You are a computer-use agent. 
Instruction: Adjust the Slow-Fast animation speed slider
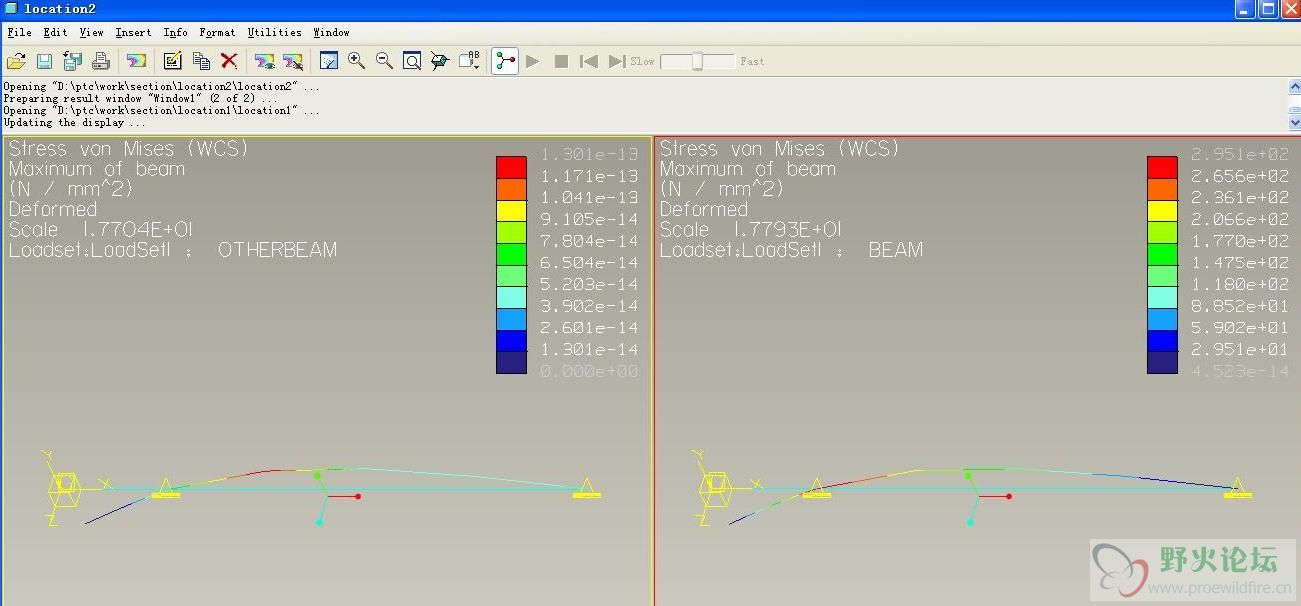697,61
